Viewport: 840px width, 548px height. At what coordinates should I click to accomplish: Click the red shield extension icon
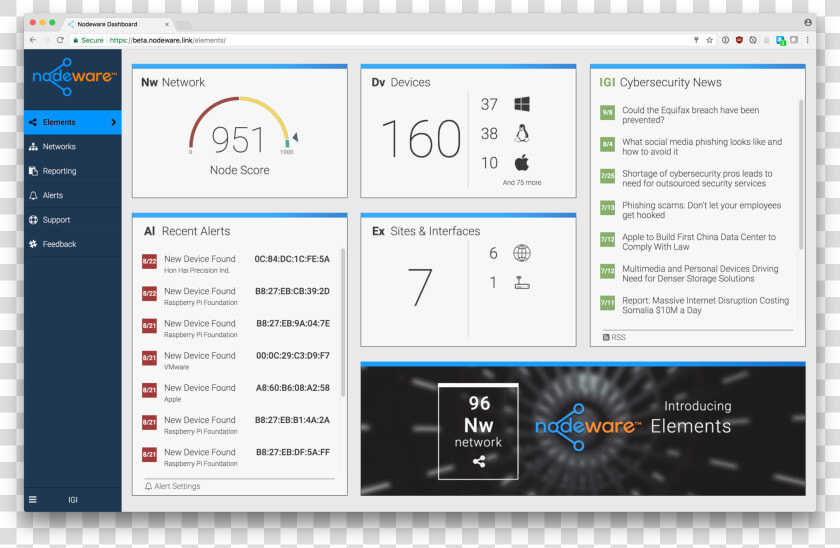click(x=739, y=40)
